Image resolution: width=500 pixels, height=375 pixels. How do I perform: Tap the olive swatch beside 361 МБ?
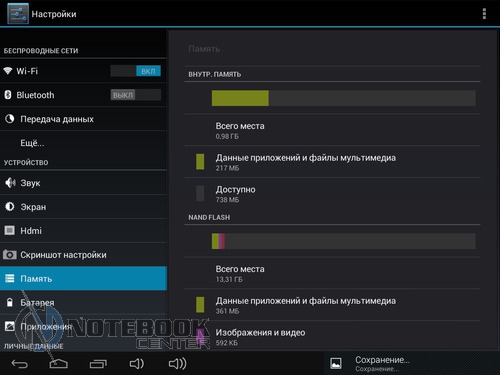point(200,305)
